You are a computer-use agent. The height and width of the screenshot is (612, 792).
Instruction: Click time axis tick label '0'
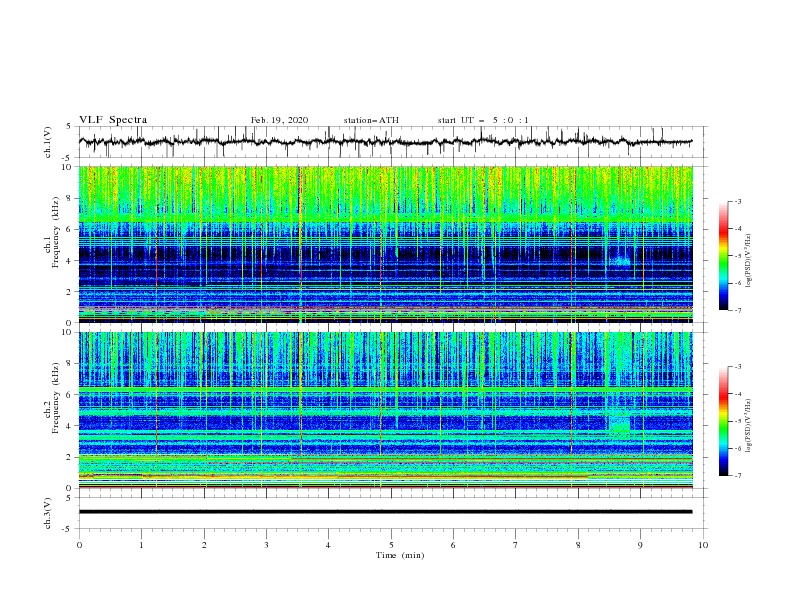[79, 545]
